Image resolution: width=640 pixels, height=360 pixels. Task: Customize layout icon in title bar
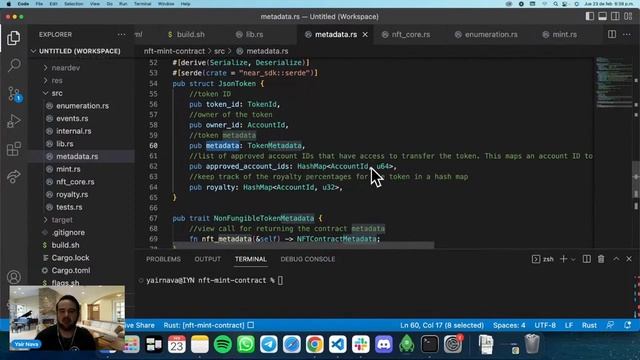[628, 16]
